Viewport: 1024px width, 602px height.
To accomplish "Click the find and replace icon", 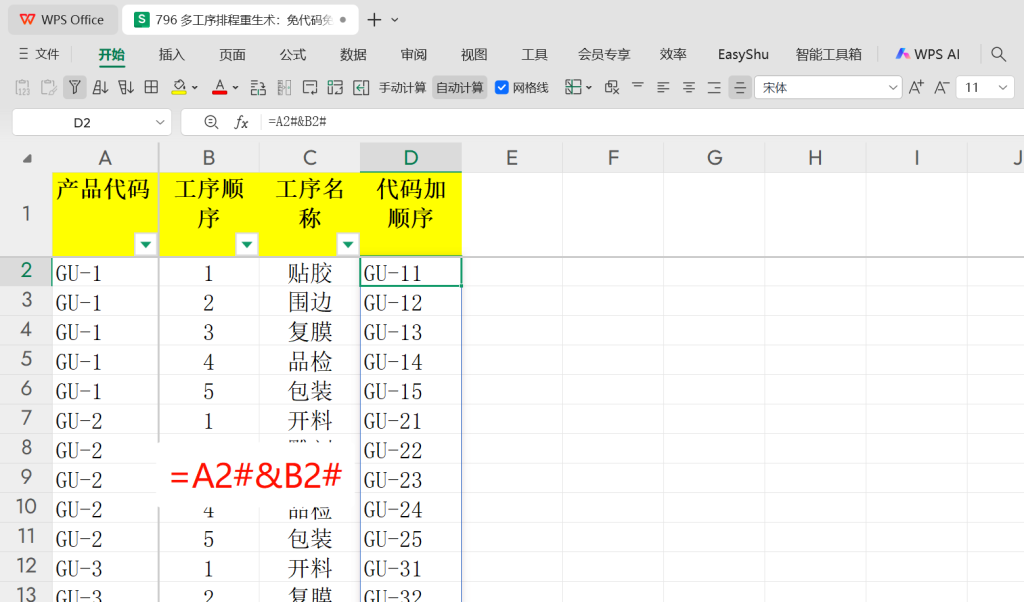I will tap(612, 87).
